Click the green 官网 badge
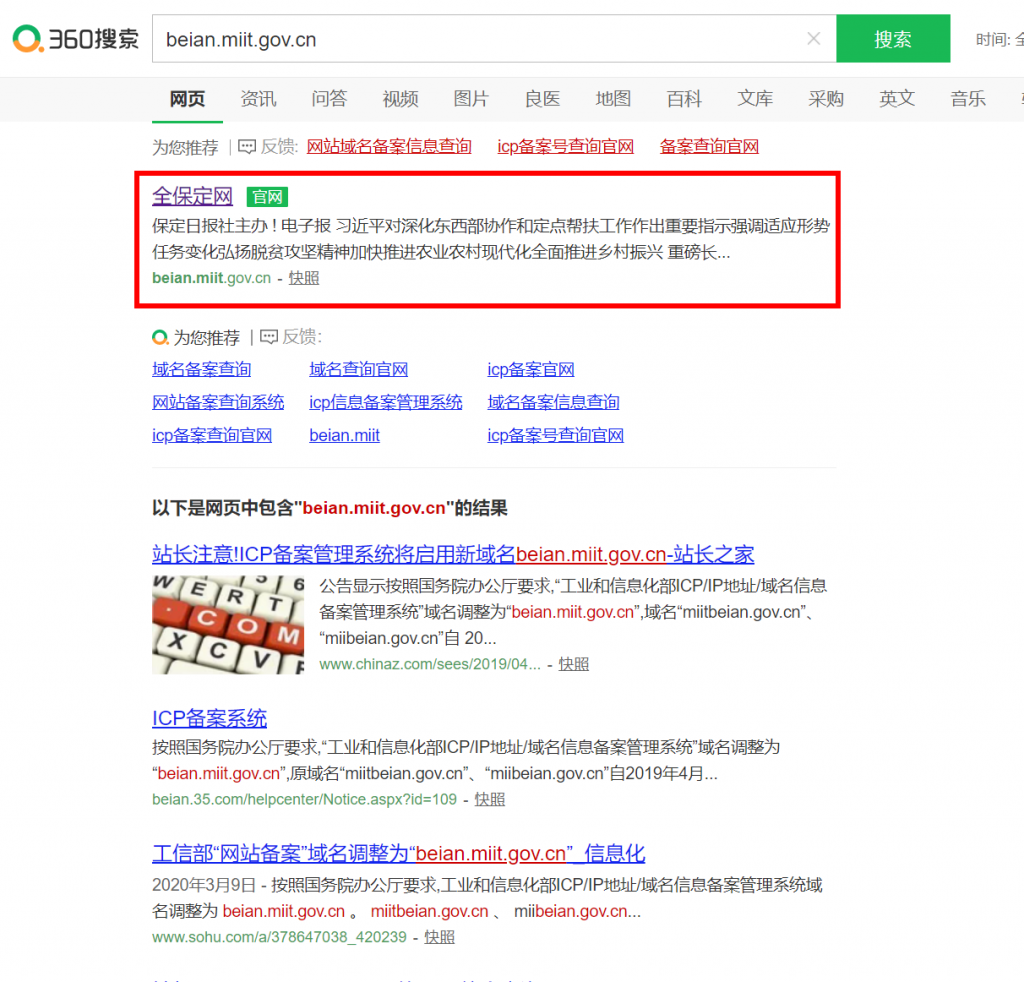 click(267, 197)
